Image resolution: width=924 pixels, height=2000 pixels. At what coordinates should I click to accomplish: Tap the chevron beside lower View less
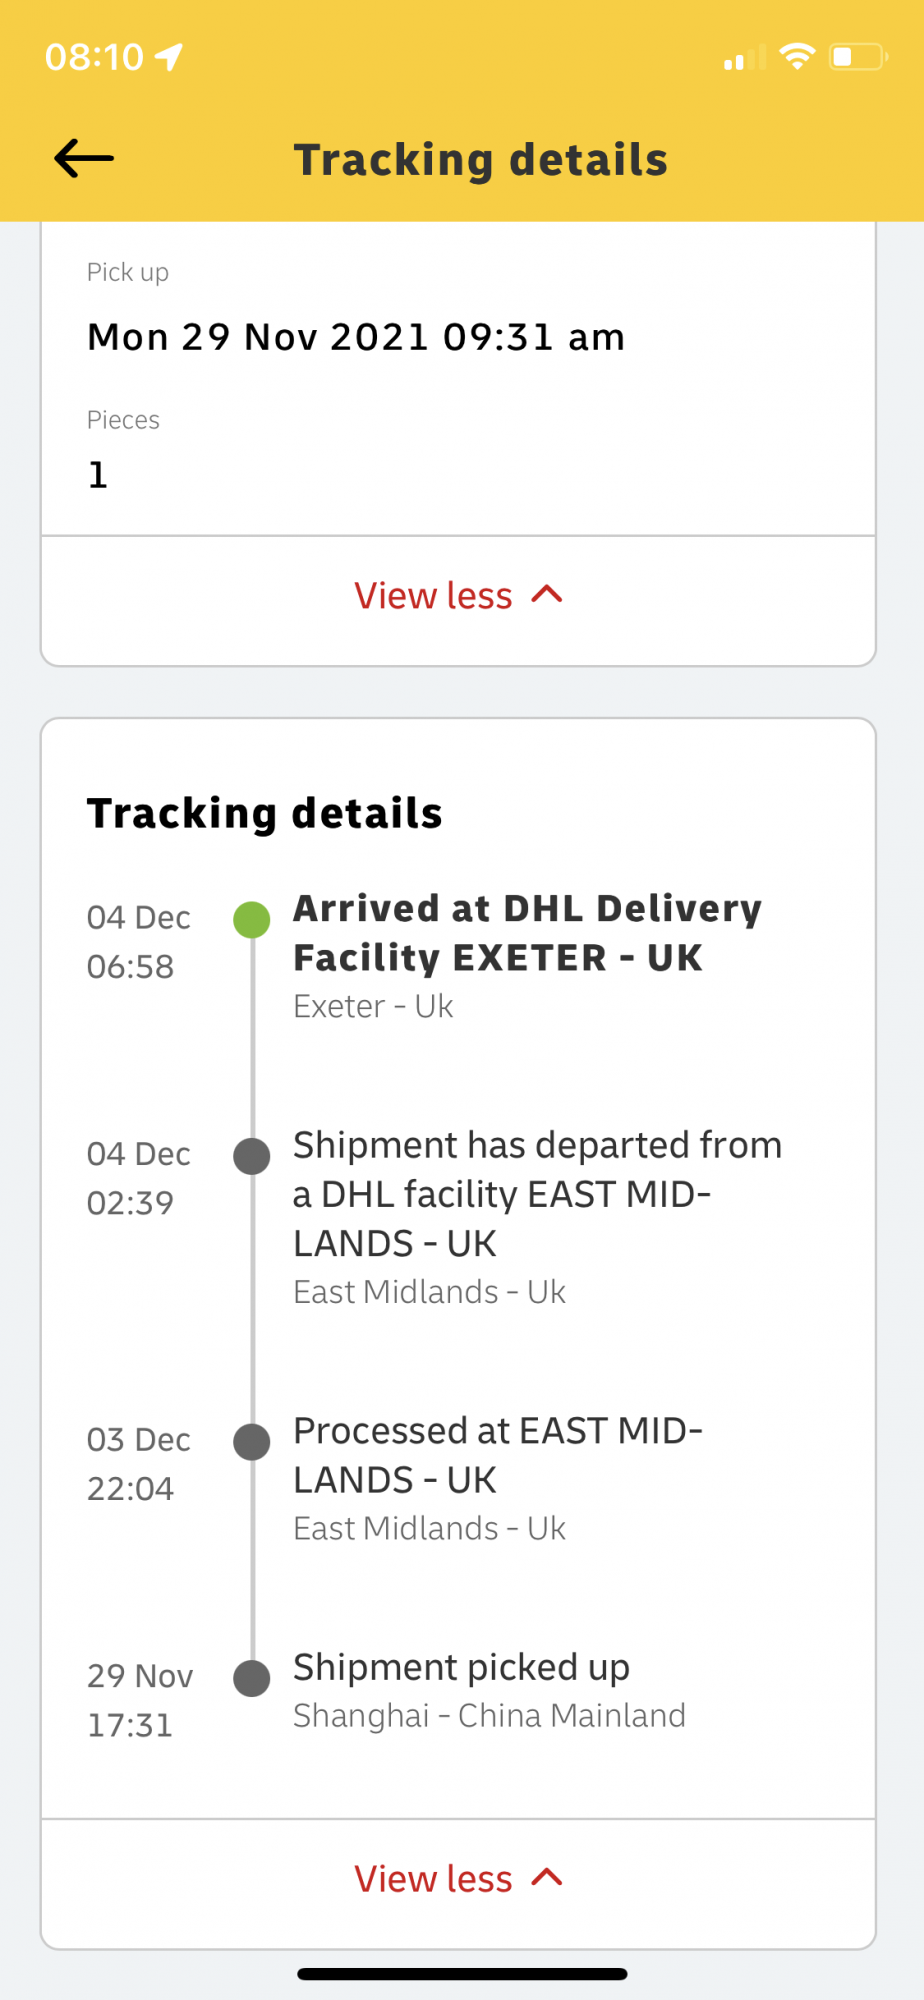[x=547, y=1877]
